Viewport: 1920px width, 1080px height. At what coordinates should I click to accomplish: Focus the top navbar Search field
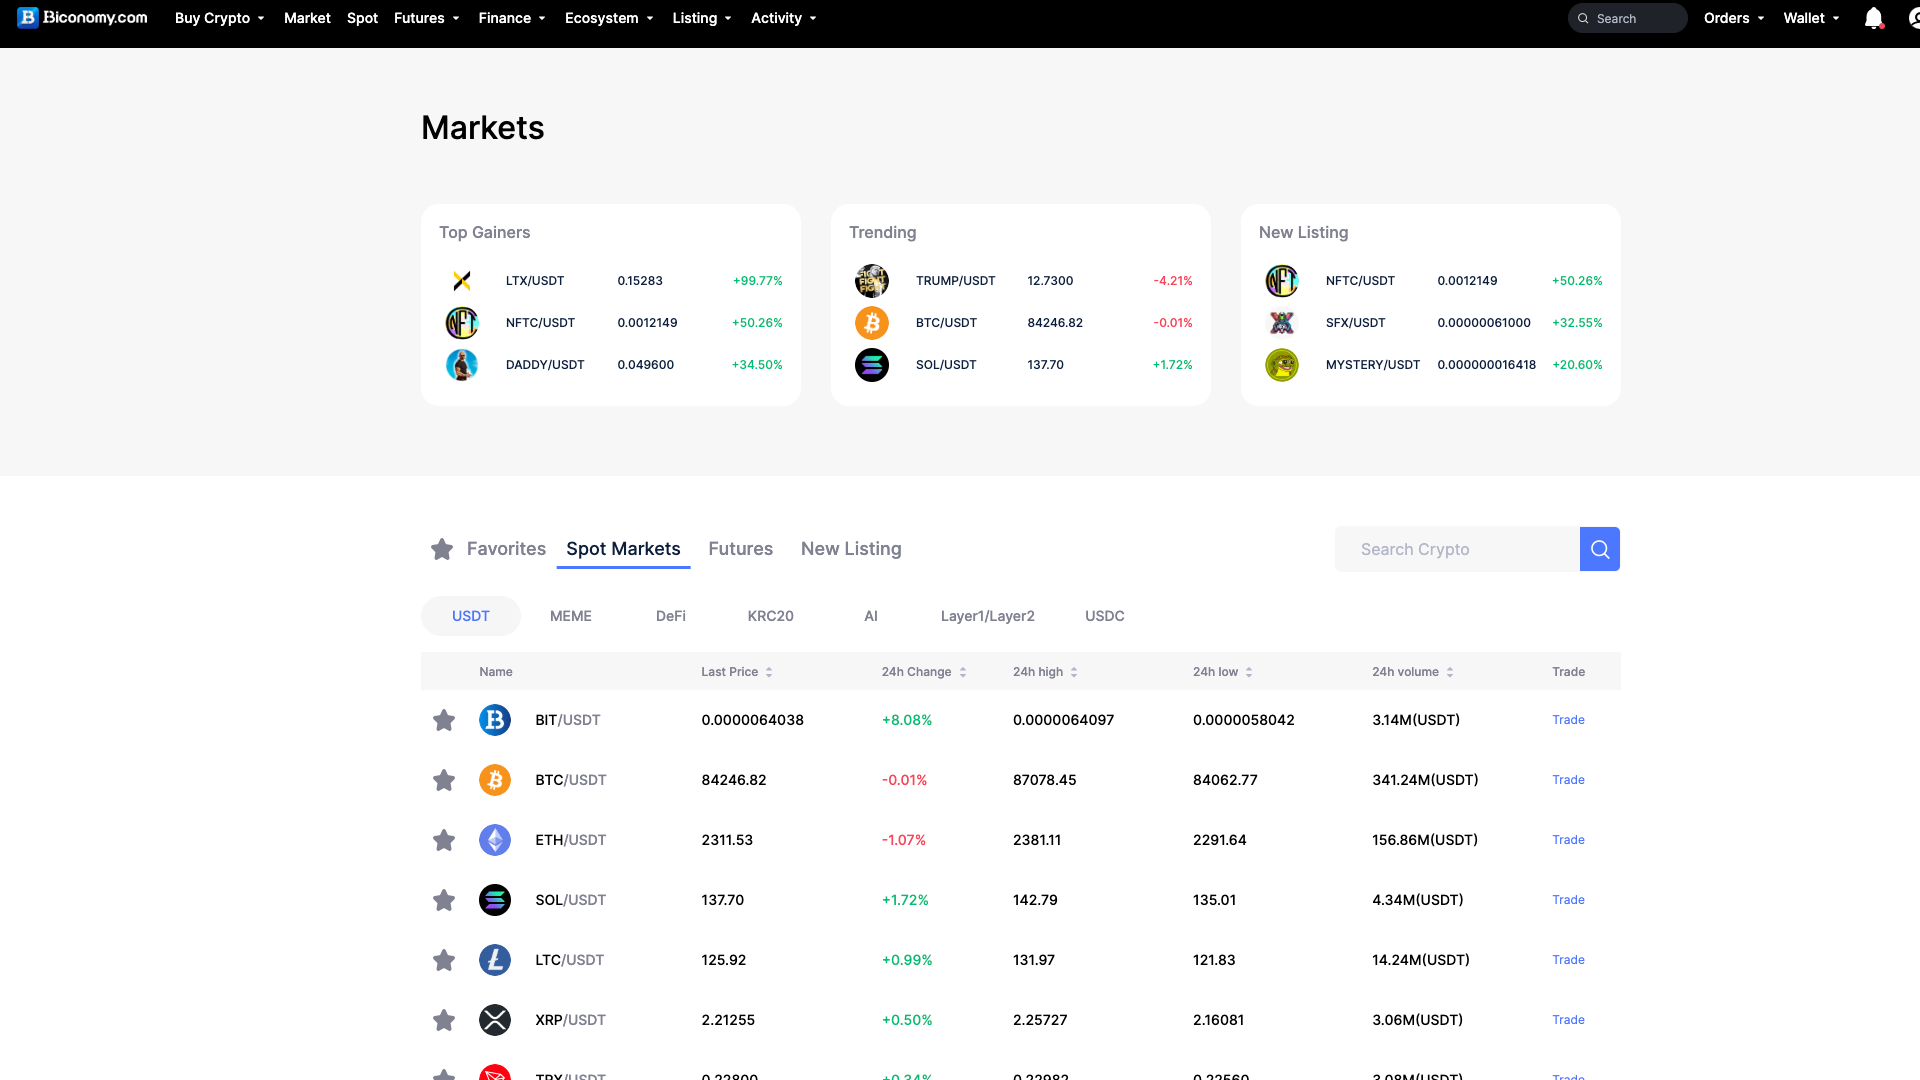[x=1627, y=18]
